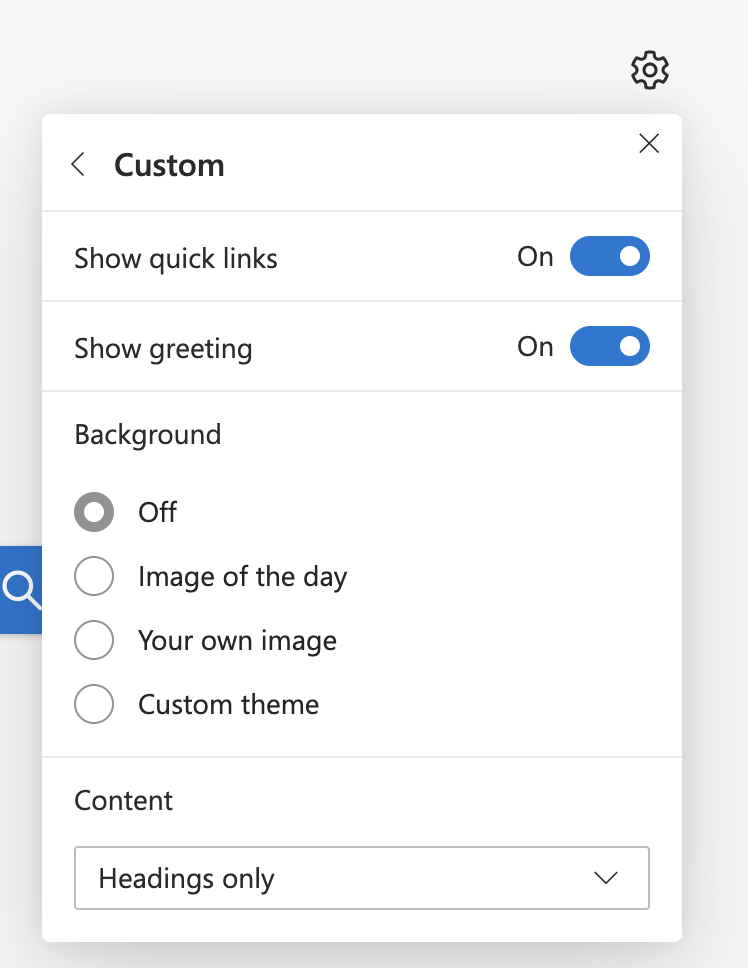Click the Custom panel title
The image size is (748, 968).
tap(169, 165)
